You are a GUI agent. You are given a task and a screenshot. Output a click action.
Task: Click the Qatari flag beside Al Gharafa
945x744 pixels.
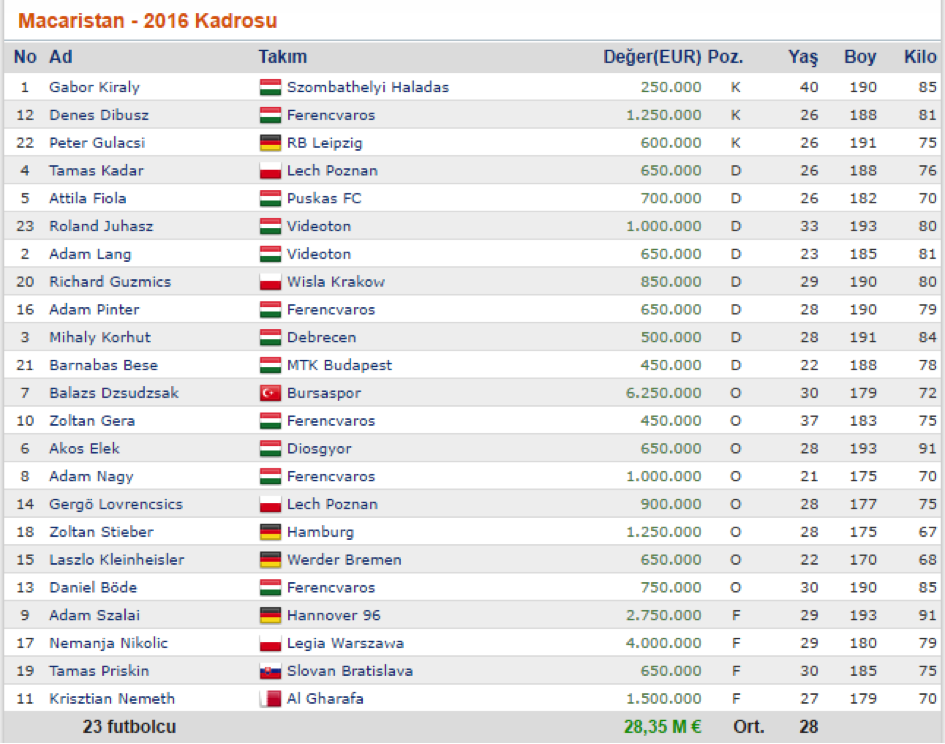click(x=270, y=698)
